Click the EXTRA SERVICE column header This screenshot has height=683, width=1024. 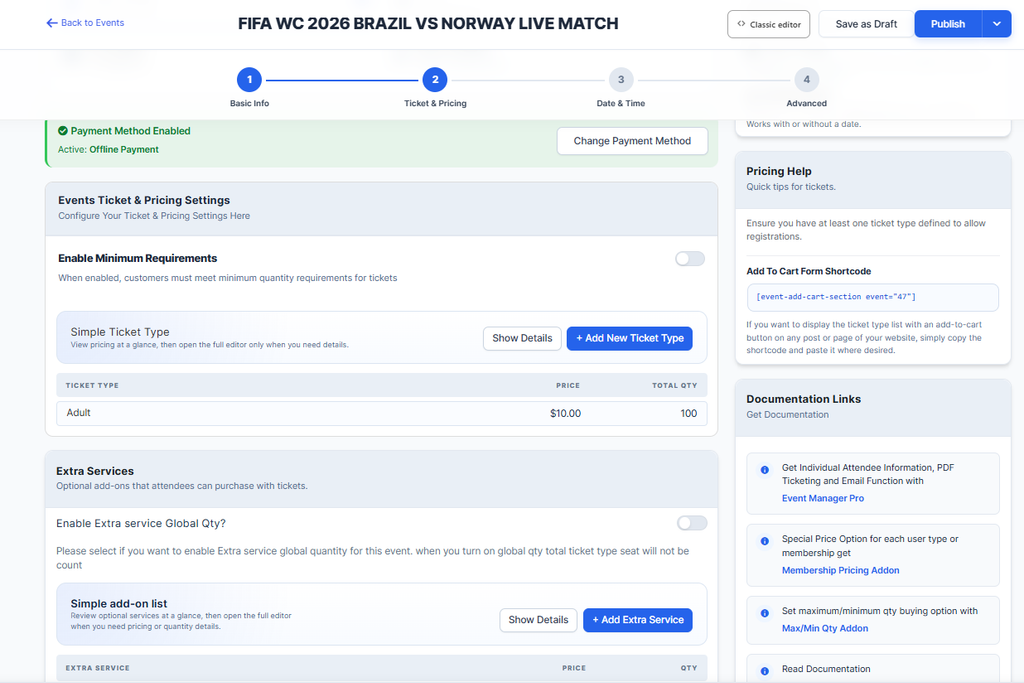tap(97, 668)
